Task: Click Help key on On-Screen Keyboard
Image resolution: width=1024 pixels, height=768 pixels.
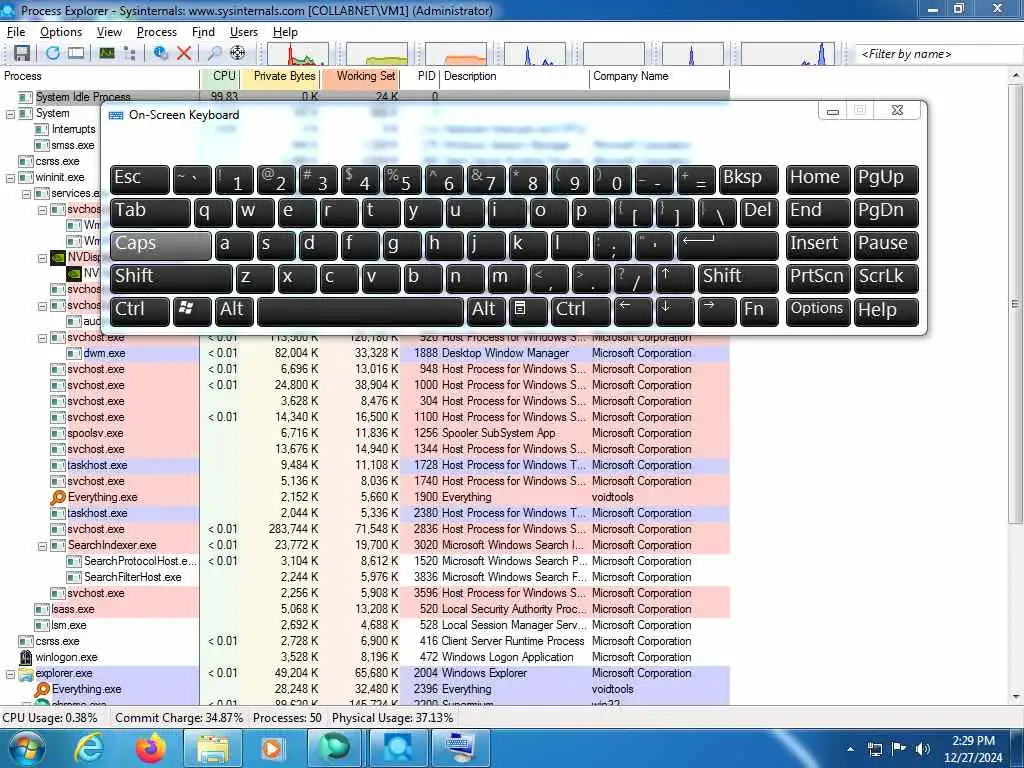Action: pos(886,312)
